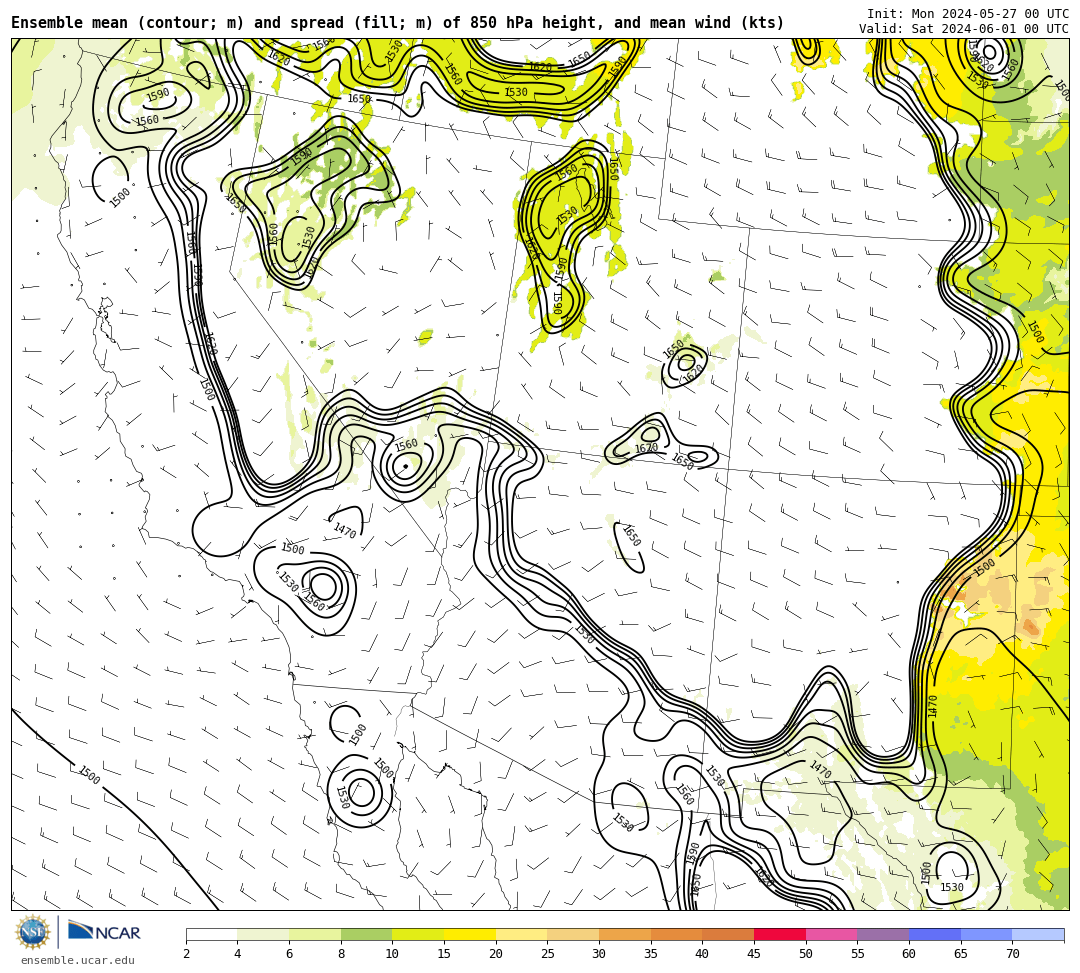Click the colorbar tick label 25
The width and height of the screenshot is (1080, 973).
coord(548,954)
